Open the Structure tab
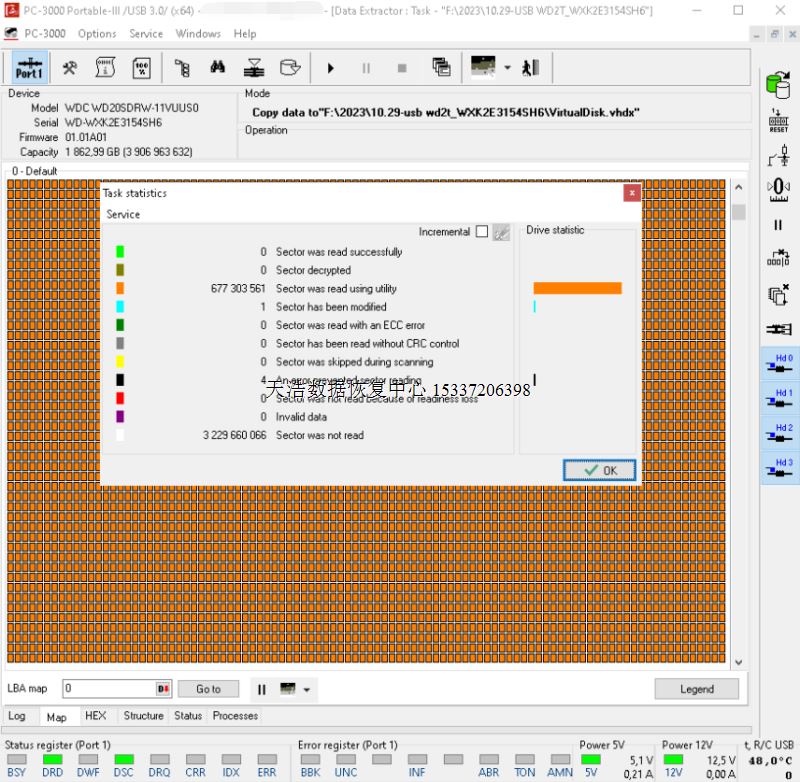Screen dimensions: 800x782 [143, 716]
